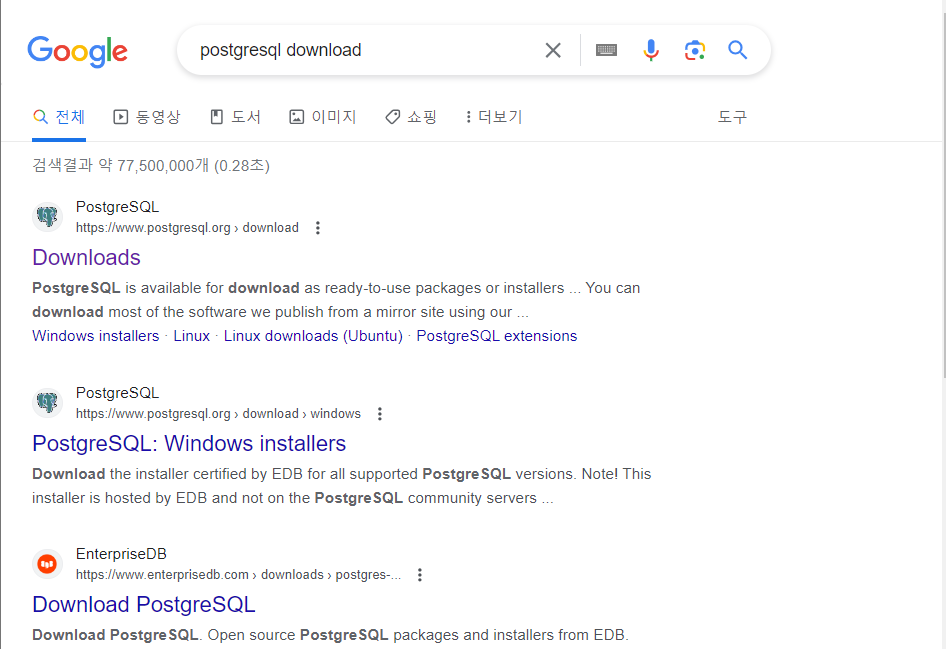Expand the 더보기 more menu
Viewport: 946px width, 649px height.
tap(494, 116)
